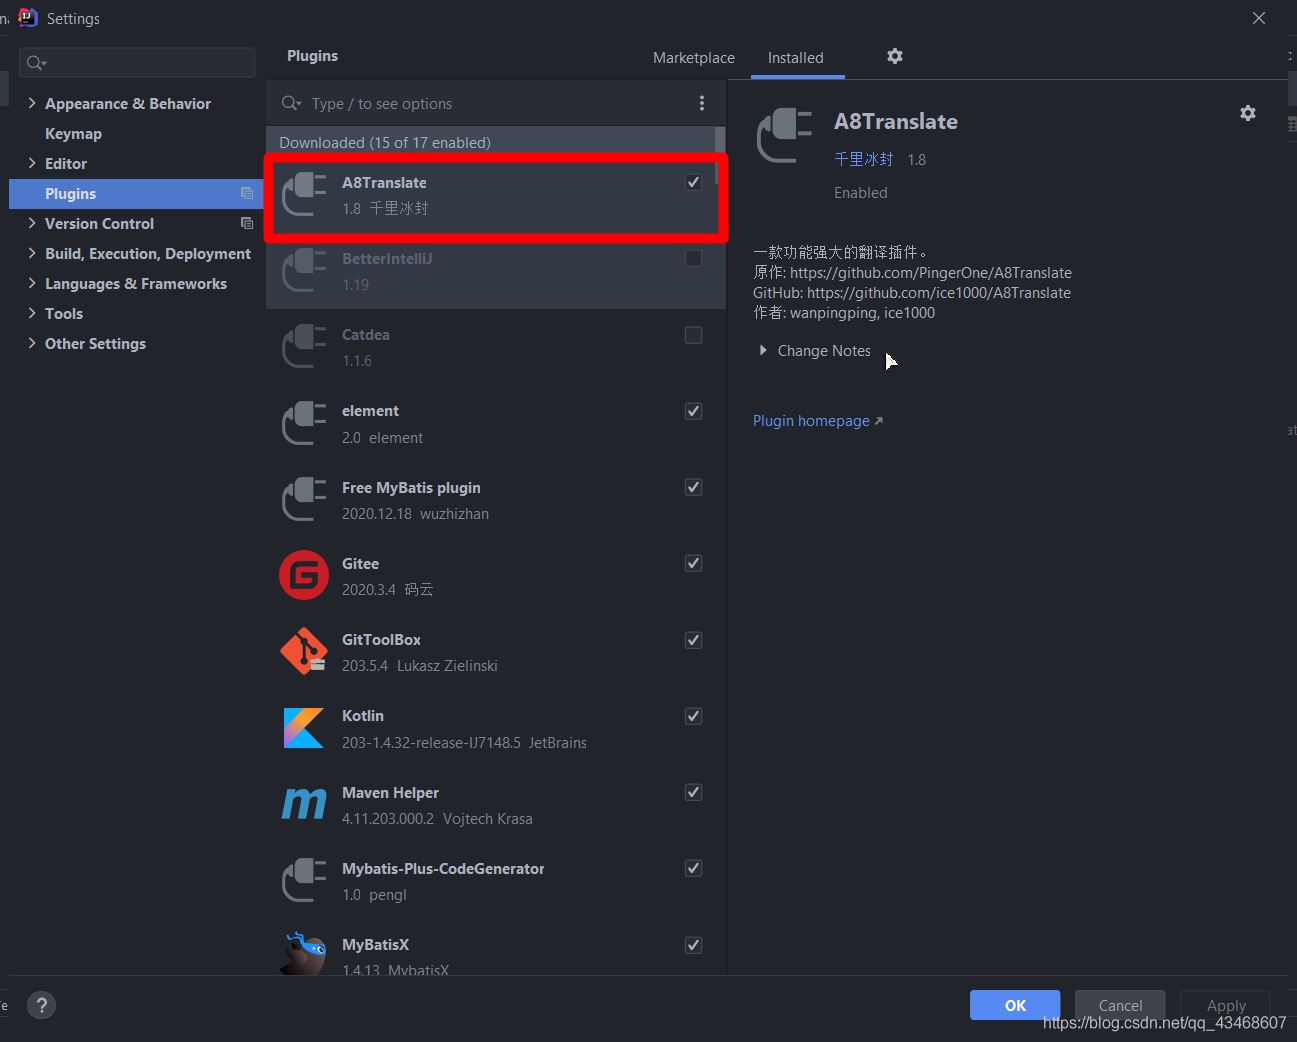Image resolution: width=1297 pixels, height=1042 pixels.
Task: Click the Free MyBatis plugin icon
Action: (x=304, y=500)
